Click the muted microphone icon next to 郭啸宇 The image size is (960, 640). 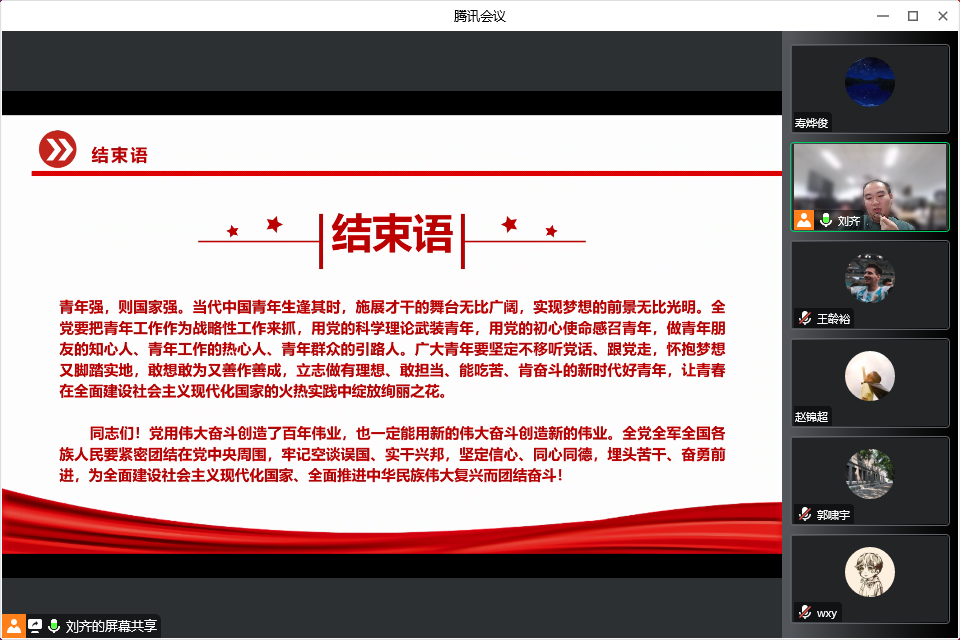coord(804,514)
